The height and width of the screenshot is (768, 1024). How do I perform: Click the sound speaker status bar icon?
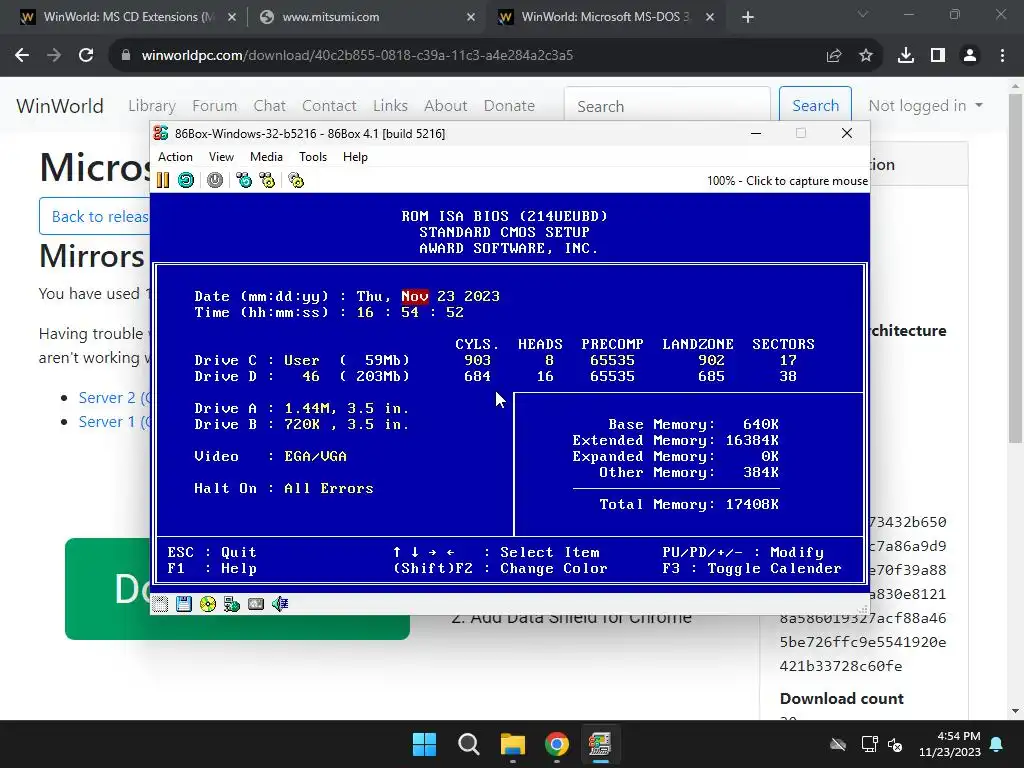point(280,604)
